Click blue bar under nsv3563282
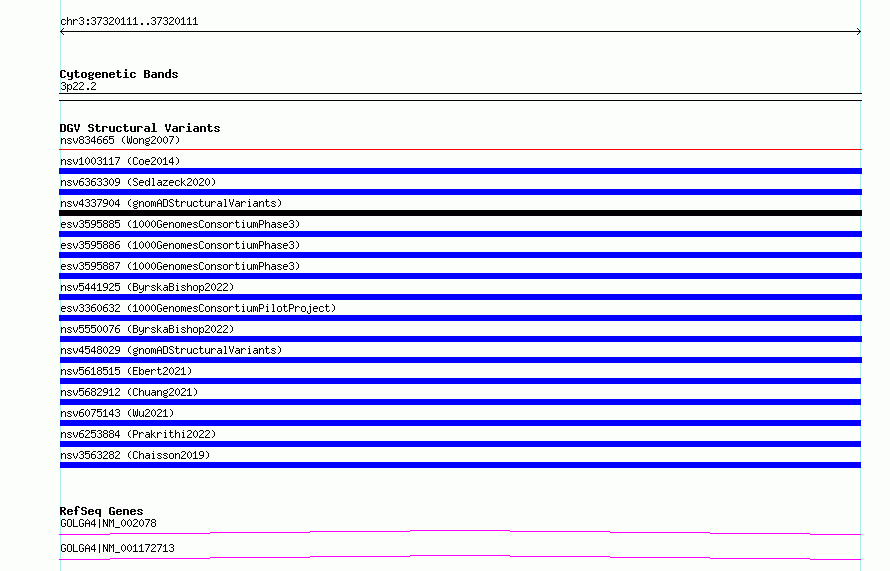This screenshot has width=890, height=571. (460, 465)
